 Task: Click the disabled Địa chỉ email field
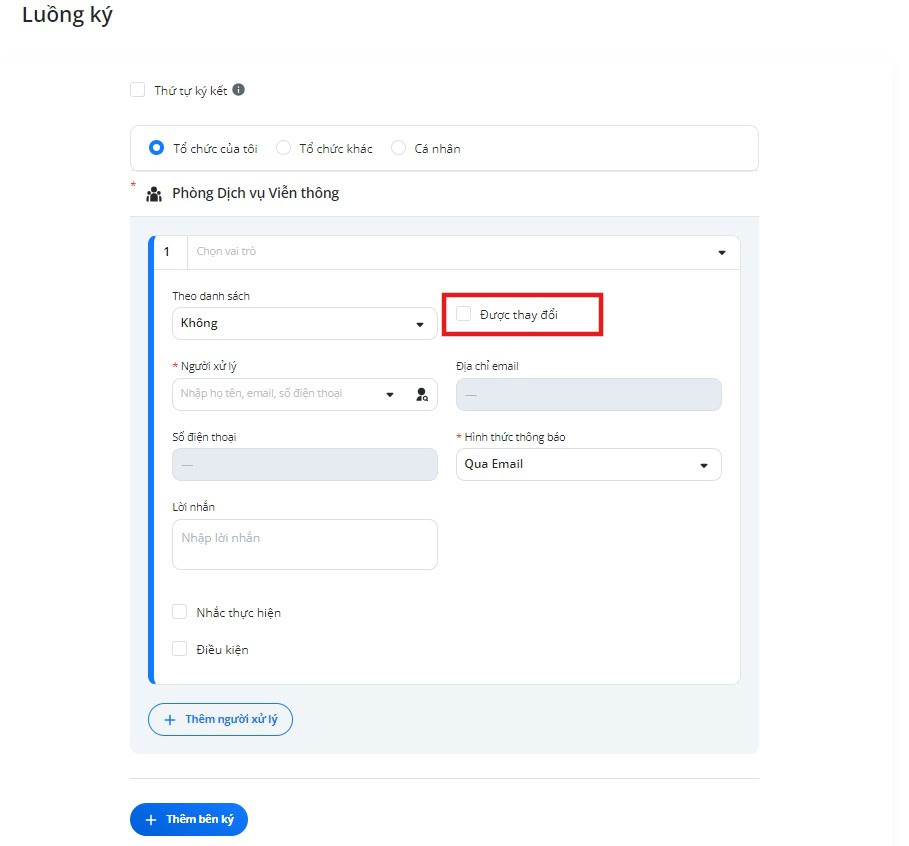[588, 395]
